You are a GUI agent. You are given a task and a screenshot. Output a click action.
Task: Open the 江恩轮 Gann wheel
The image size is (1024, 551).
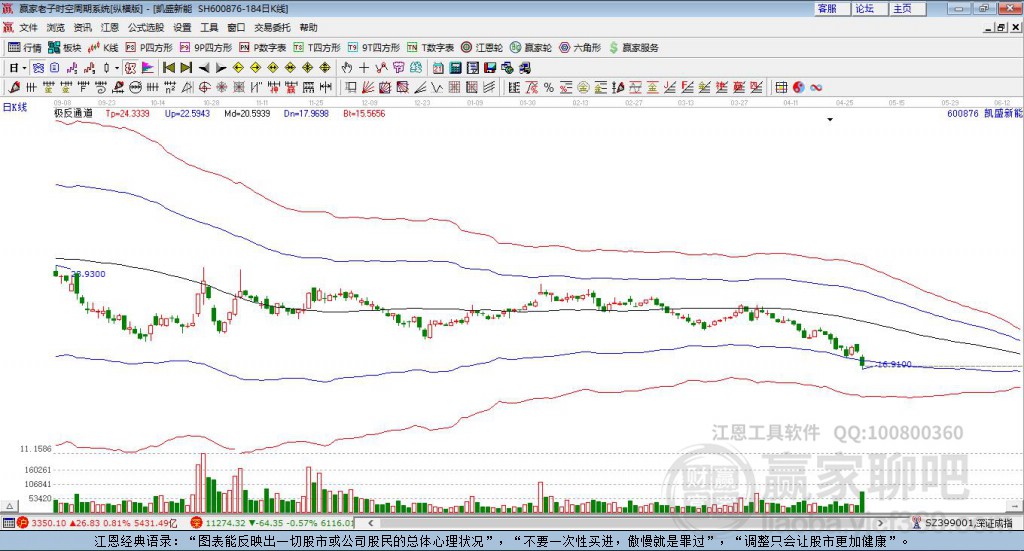[482, 48]
